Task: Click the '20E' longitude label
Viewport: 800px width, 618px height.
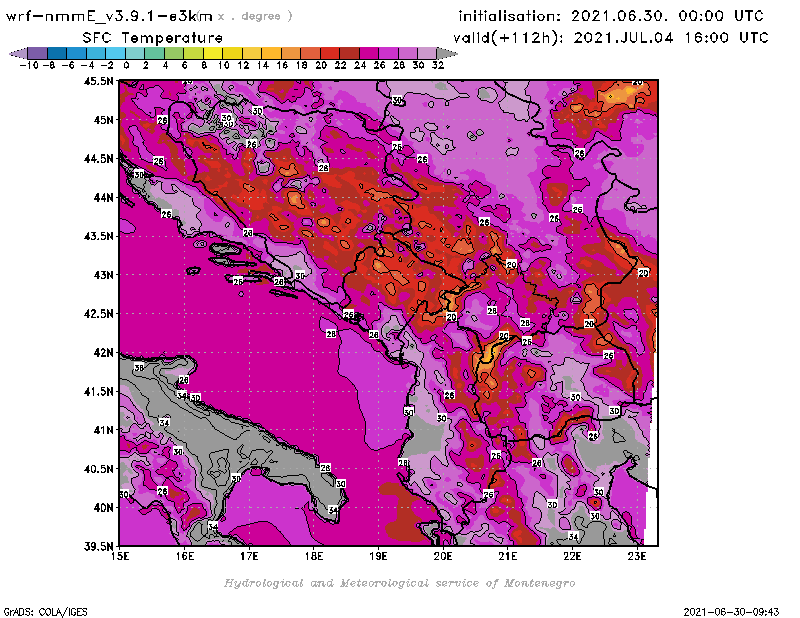Action: pyautogui.click(x=443, y=556)
